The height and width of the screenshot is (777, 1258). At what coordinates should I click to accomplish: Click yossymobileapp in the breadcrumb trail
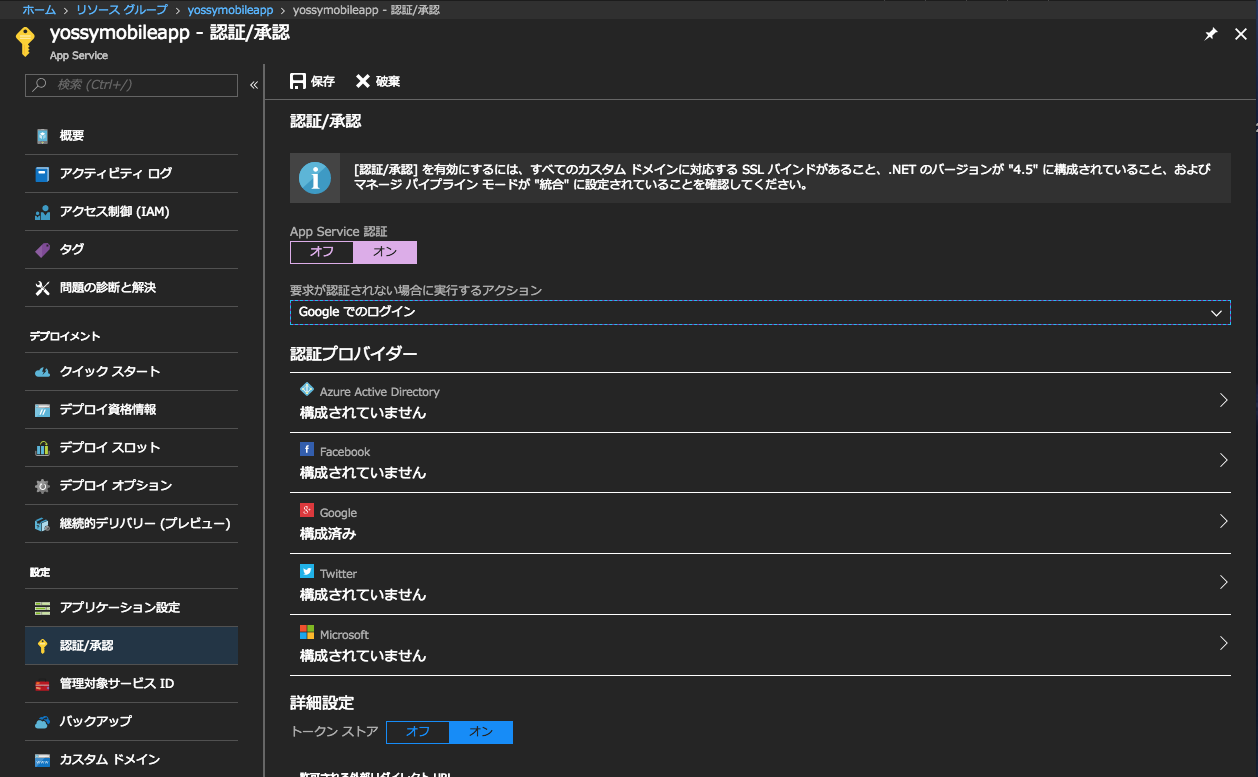pyautogui.click(x=230, y=9)
